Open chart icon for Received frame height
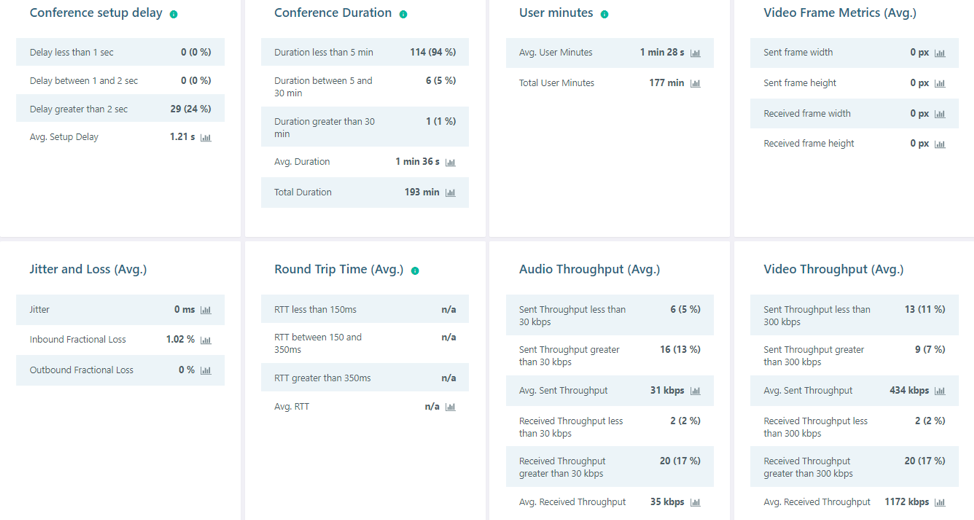Image resolution: width=974 pixels, height=520 pixels. 940,144
